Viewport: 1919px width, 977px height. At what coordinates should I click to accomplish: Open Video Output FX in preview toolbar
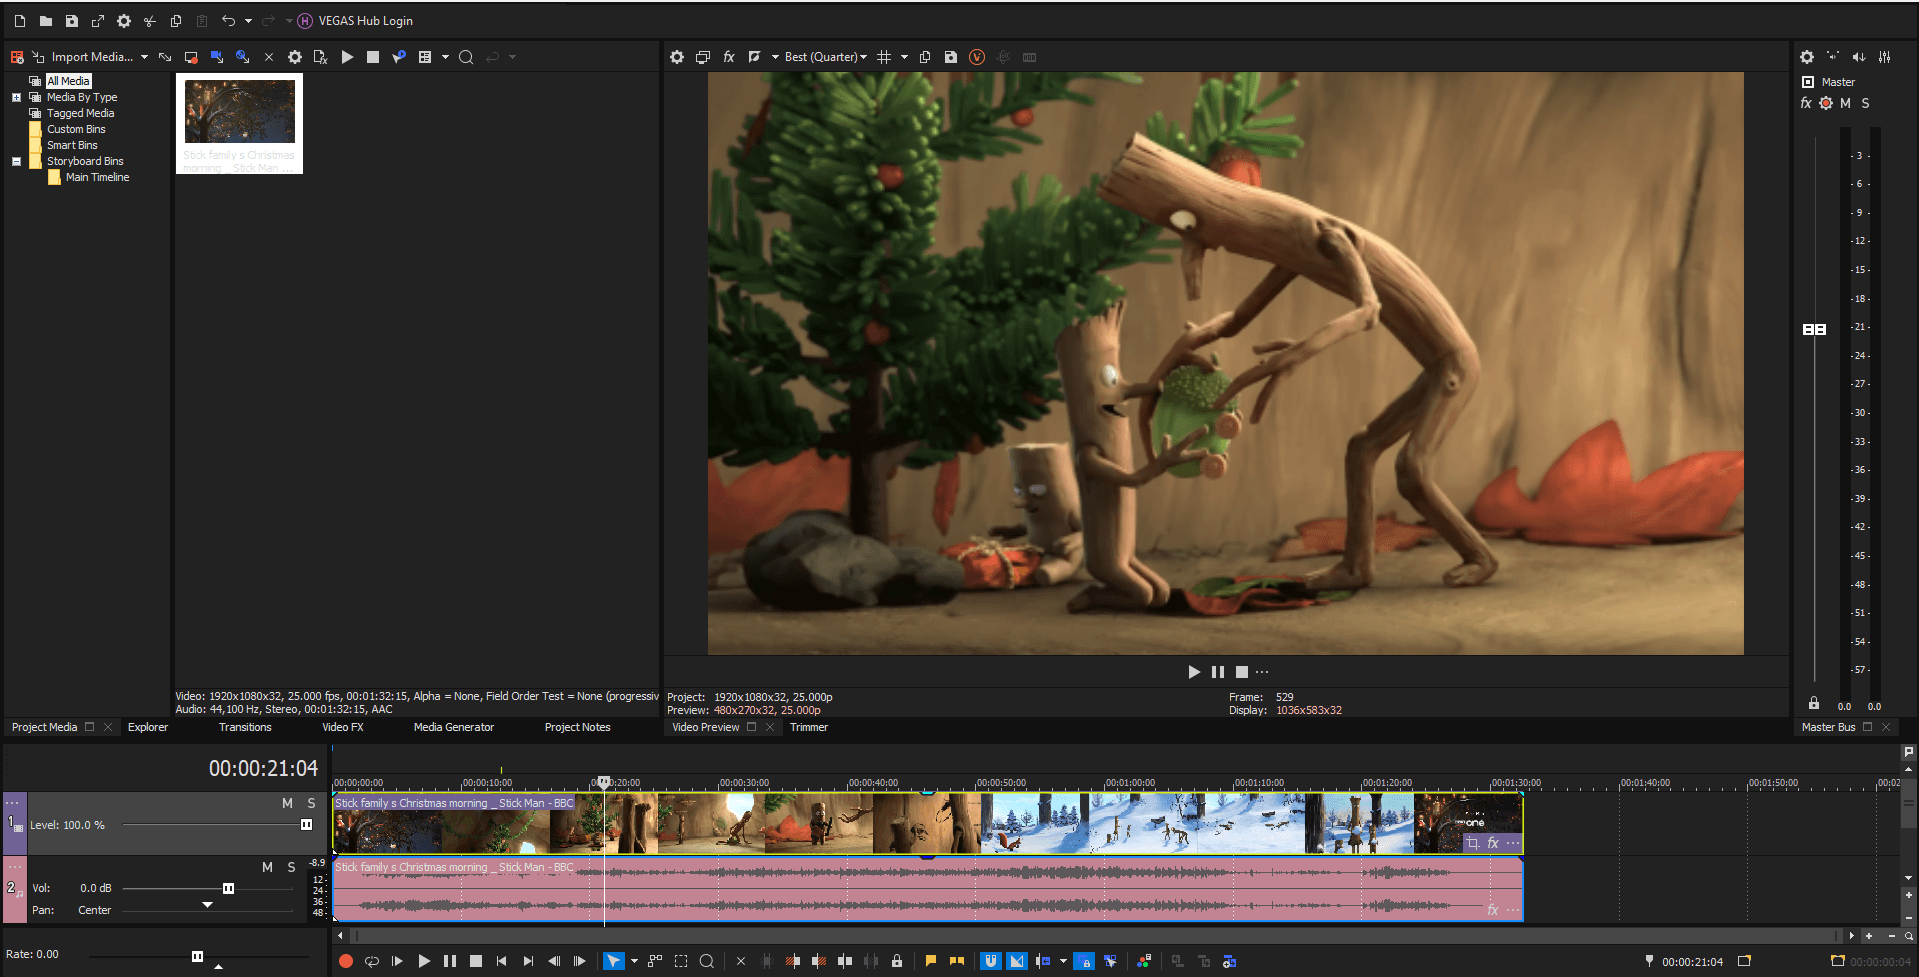(729, 57)
